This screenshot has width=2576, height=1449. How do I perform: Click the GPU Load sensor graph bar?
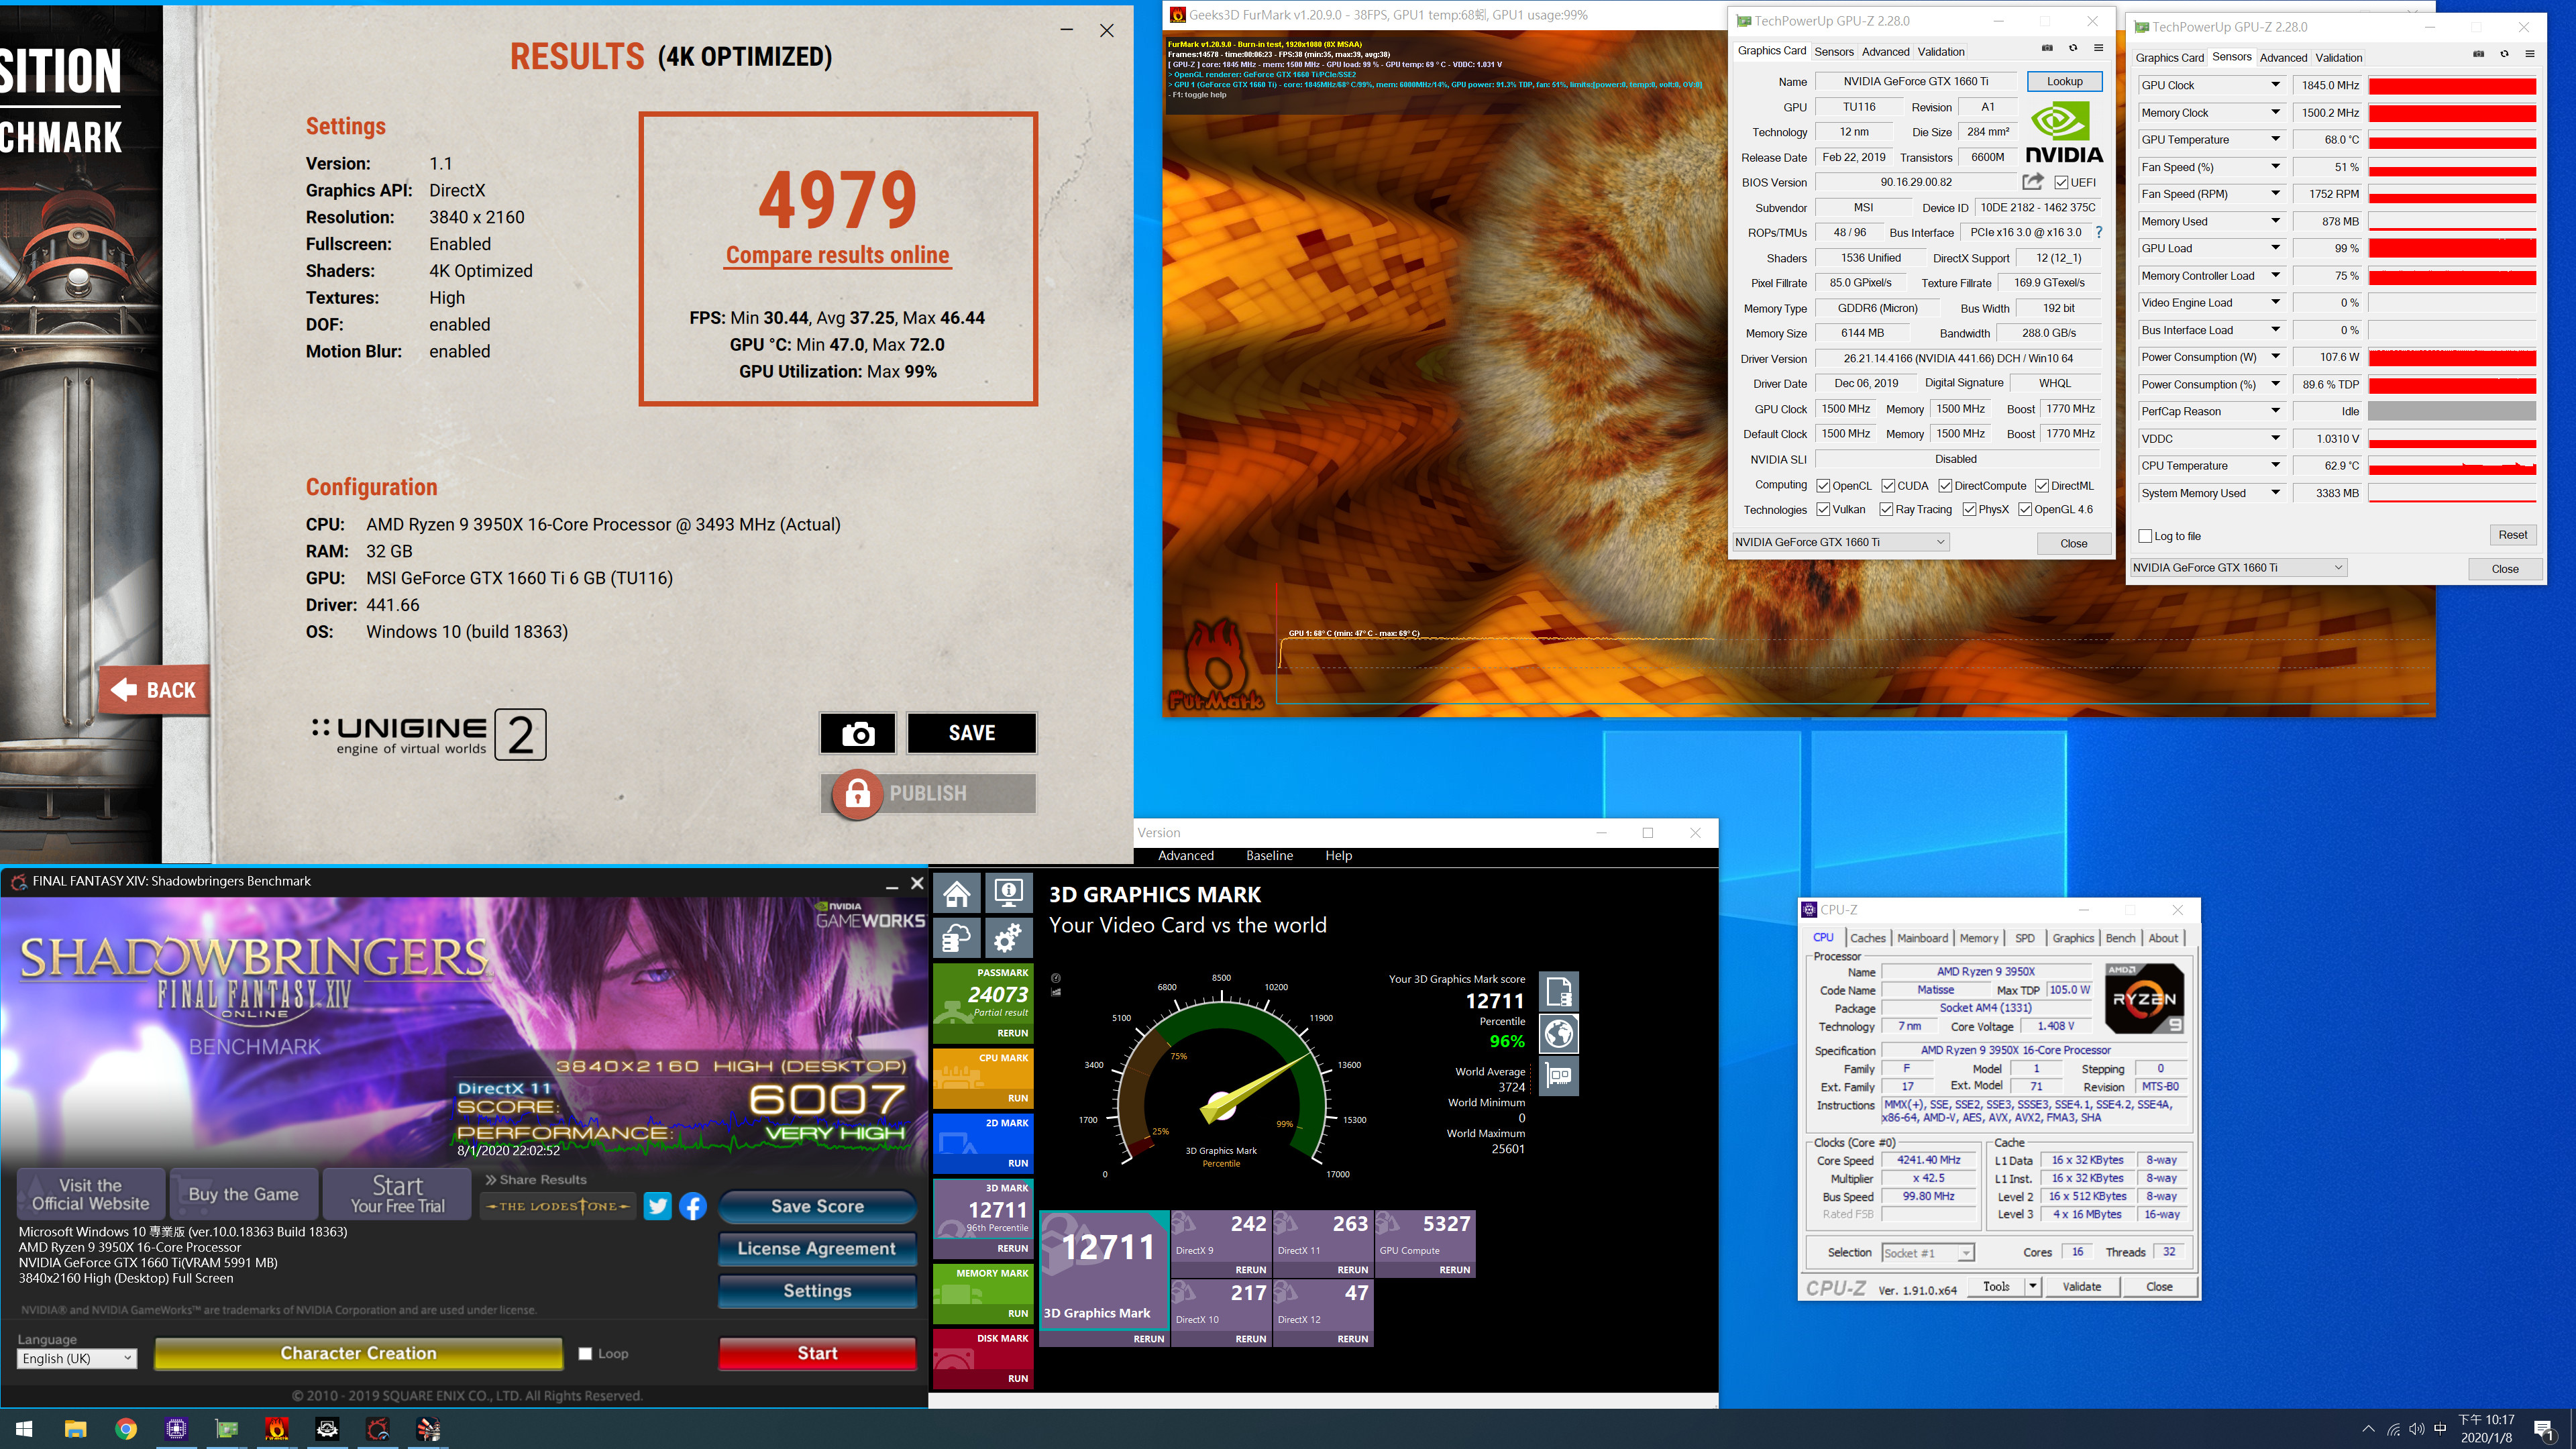click(x=2451, y=248)
